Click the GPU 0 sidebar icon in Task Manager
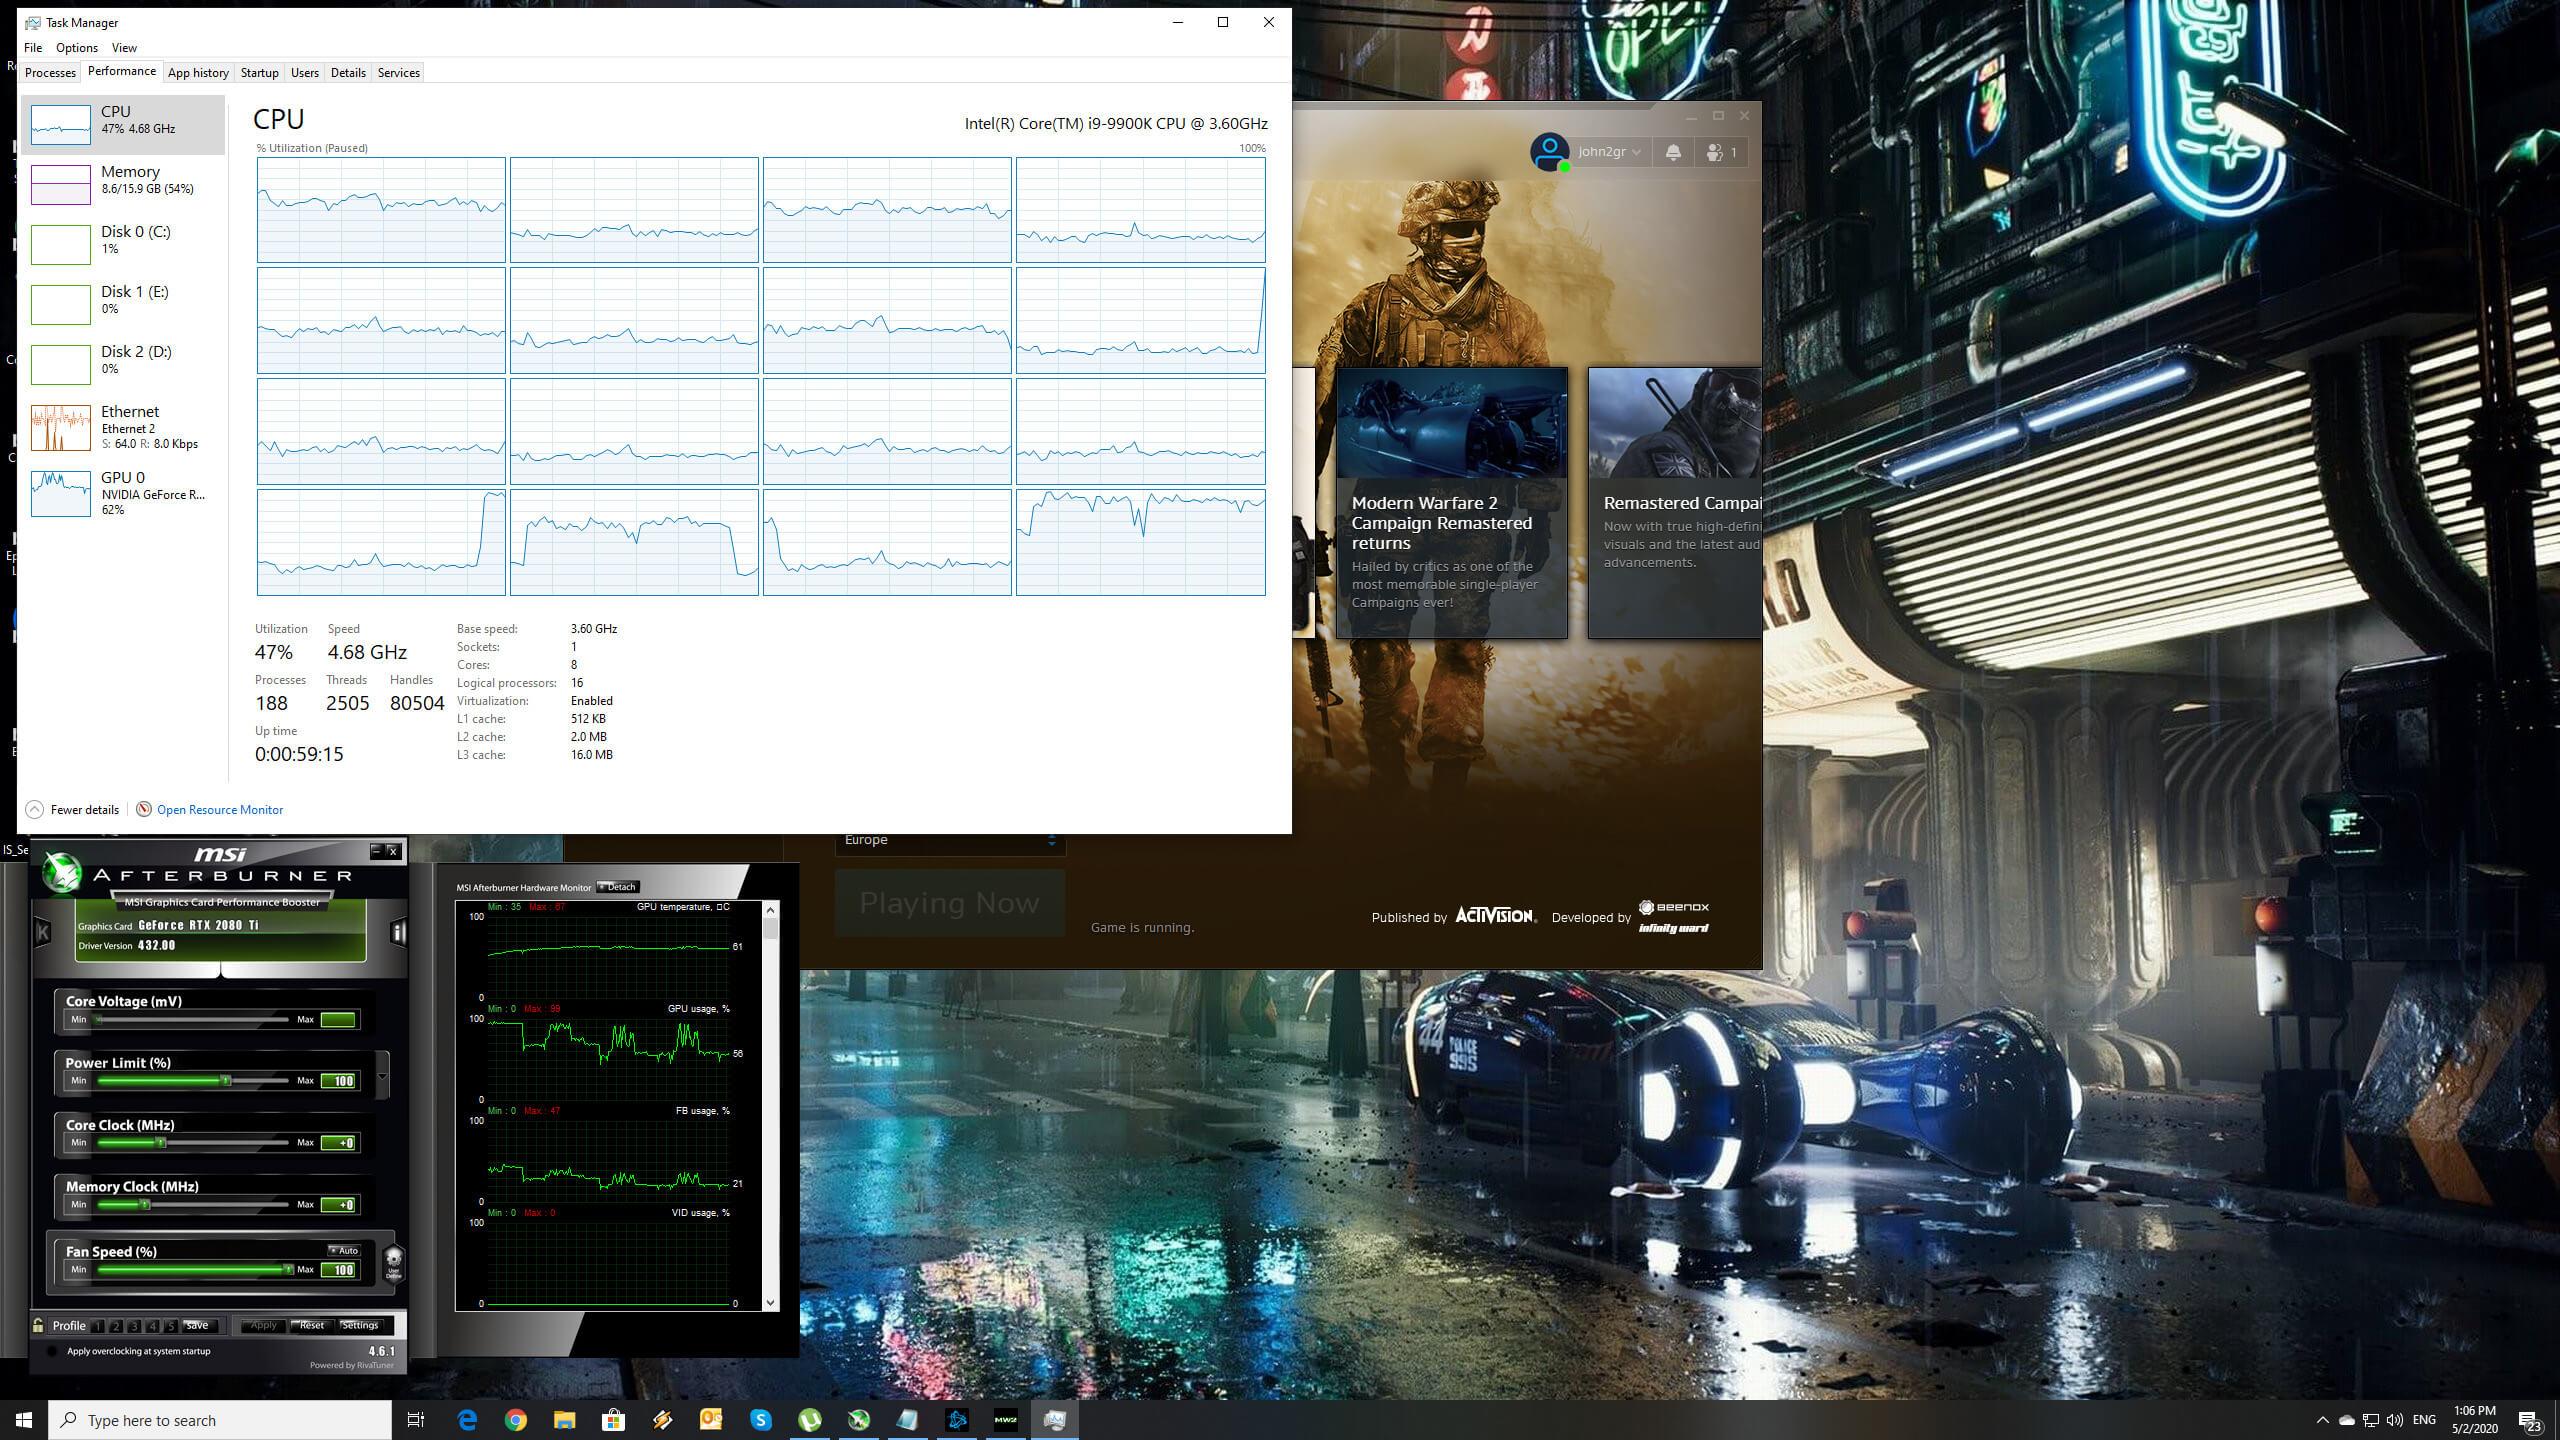 (x=62, y=492)
